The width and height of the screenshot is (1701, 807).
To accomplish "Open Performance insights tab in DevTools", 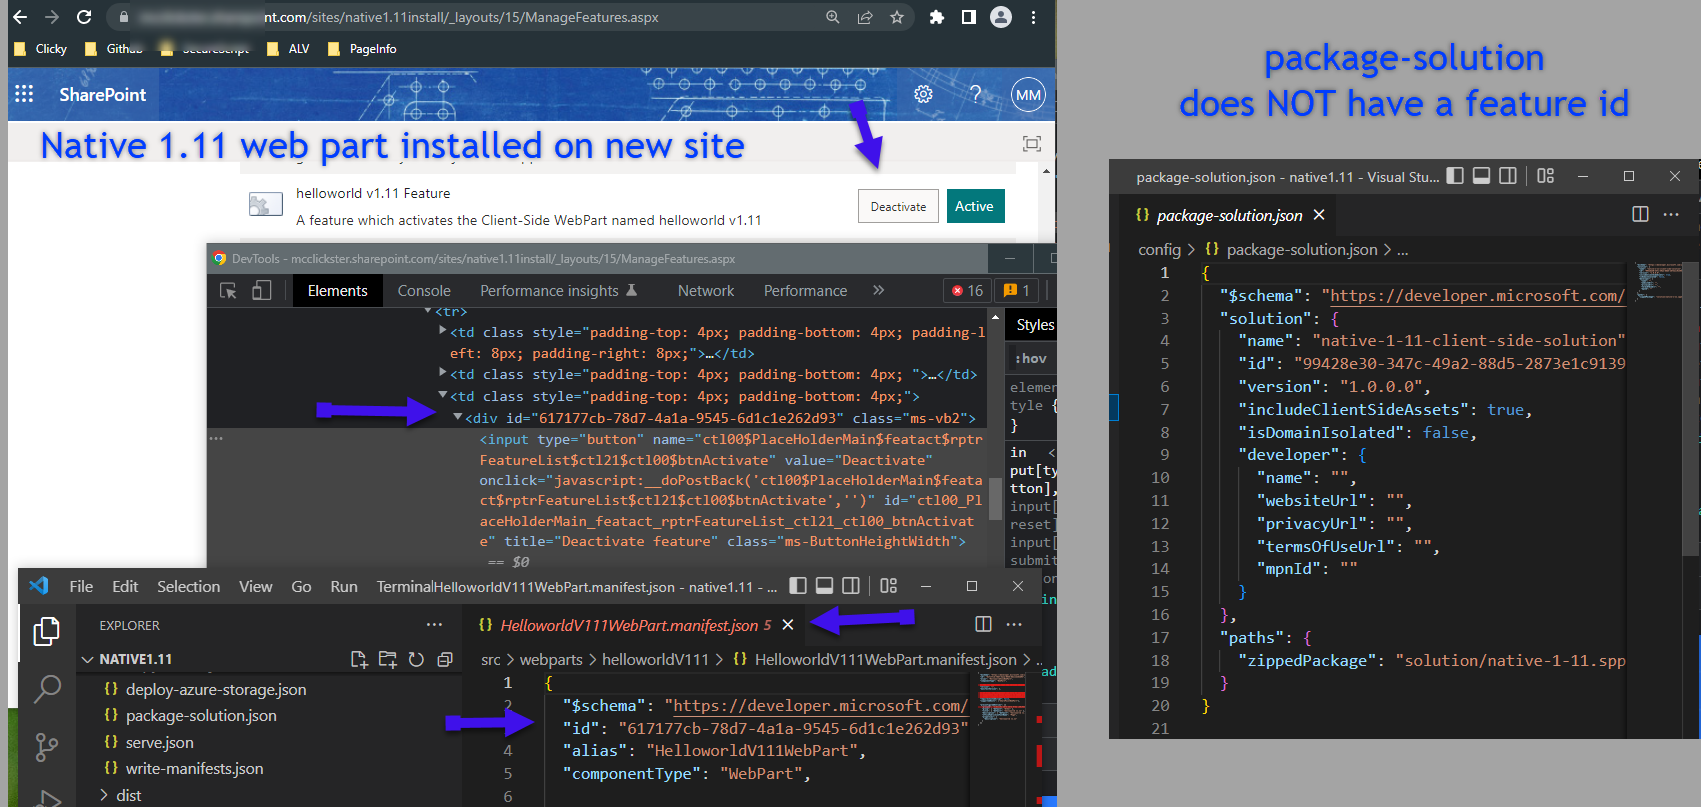I will point(558,290).
